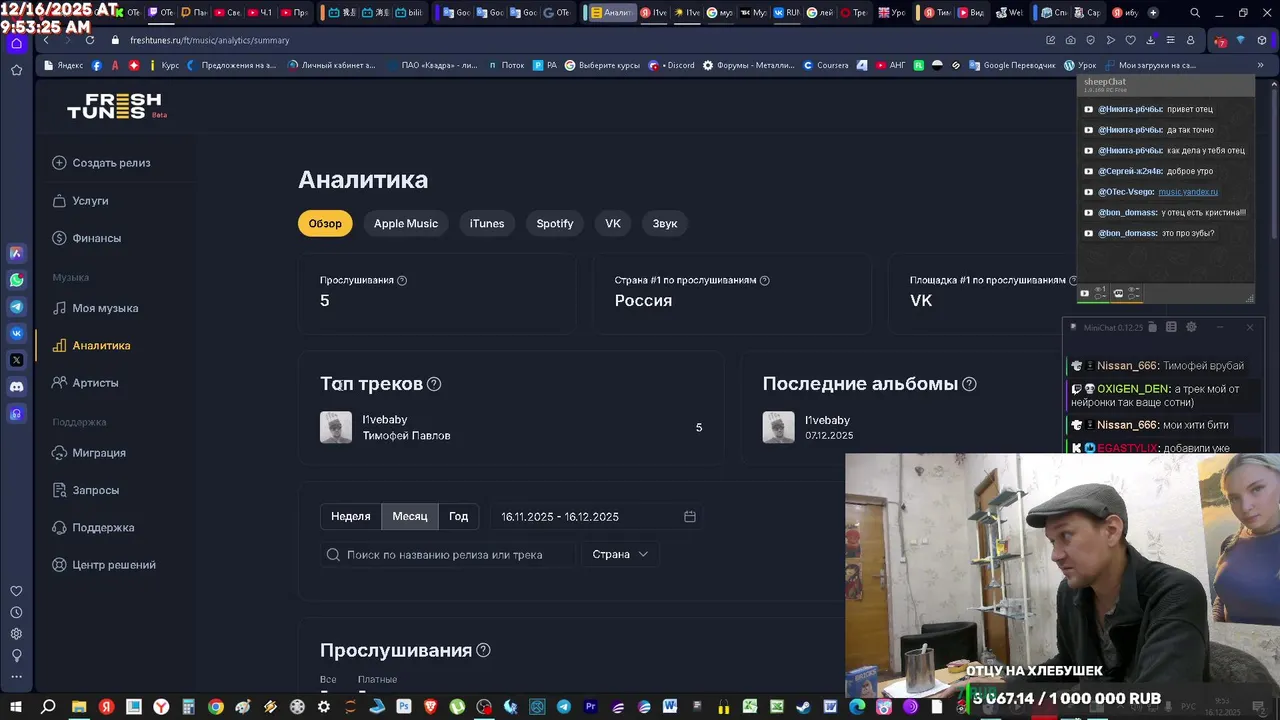
Task: Click the release or track search field
Action: pyautogui.click(x=448, y=554)
